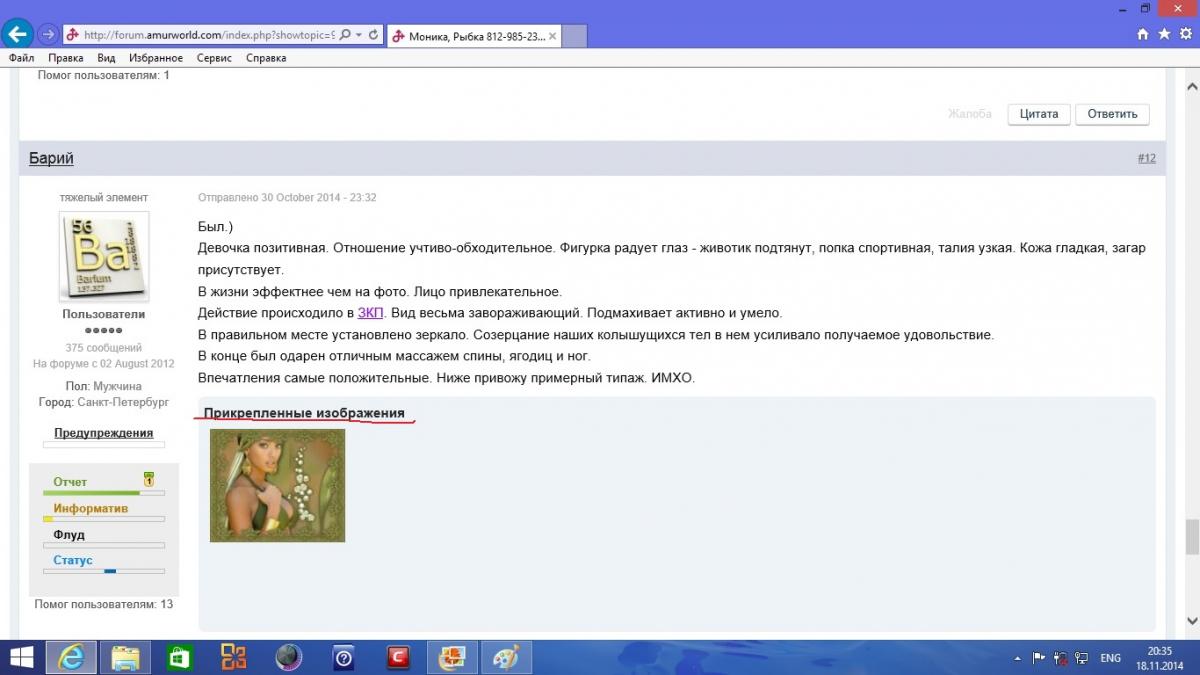The image size is (1200, 675).
Task: Refresh the page with reload icon
Action: (x=374, y=34)
